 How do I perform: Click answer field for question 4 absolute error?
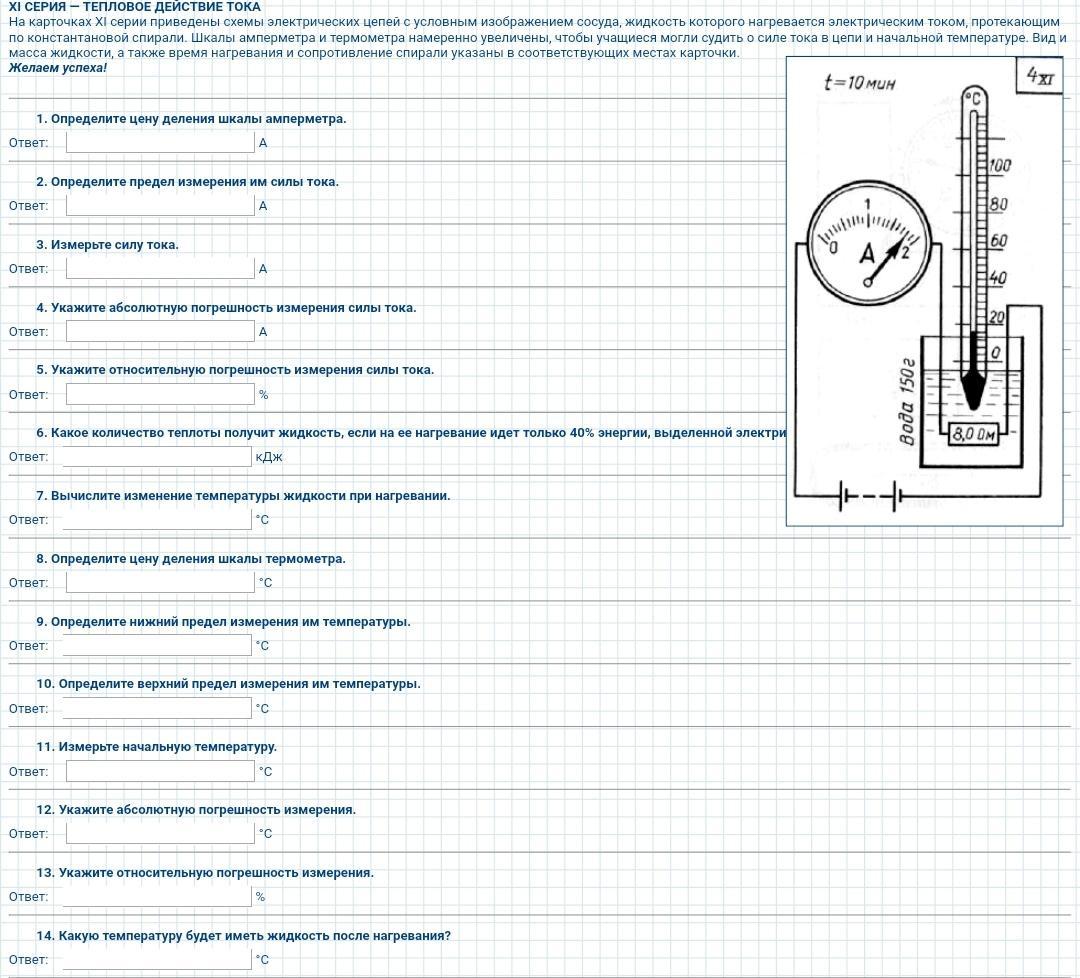[x=160, y=332]
